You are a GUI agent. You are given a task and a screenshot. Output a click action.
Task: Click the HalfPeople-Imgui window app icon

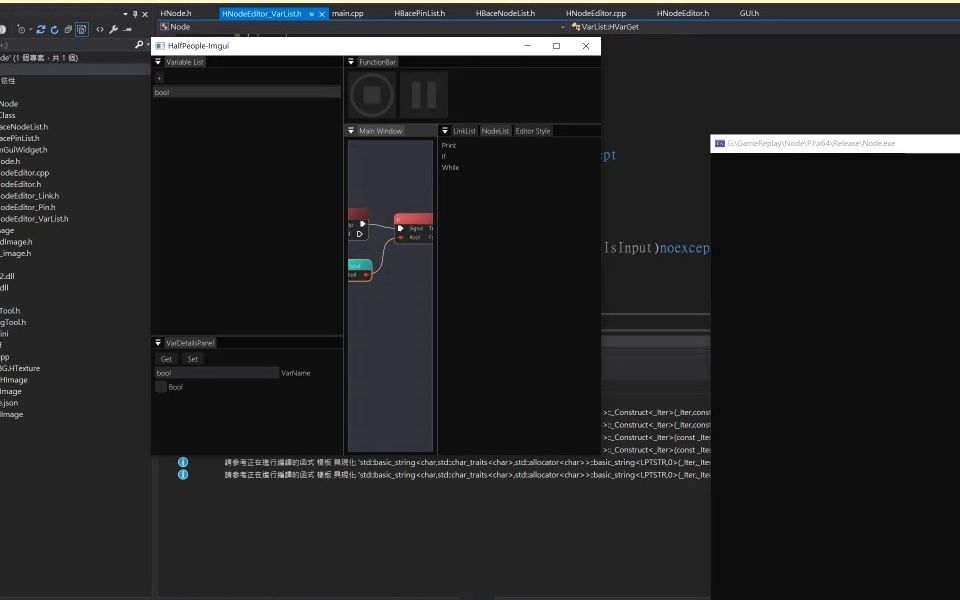click(159, 46)
